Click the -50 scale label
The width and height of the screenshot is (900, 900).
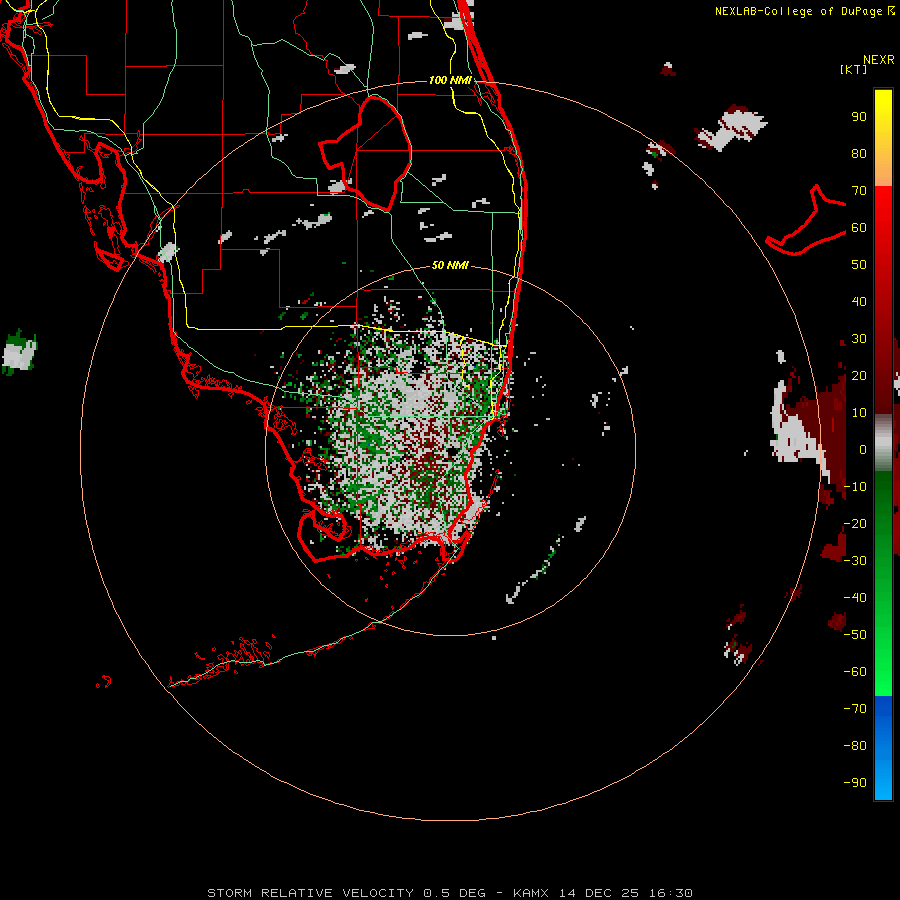(x=855, y=635)
